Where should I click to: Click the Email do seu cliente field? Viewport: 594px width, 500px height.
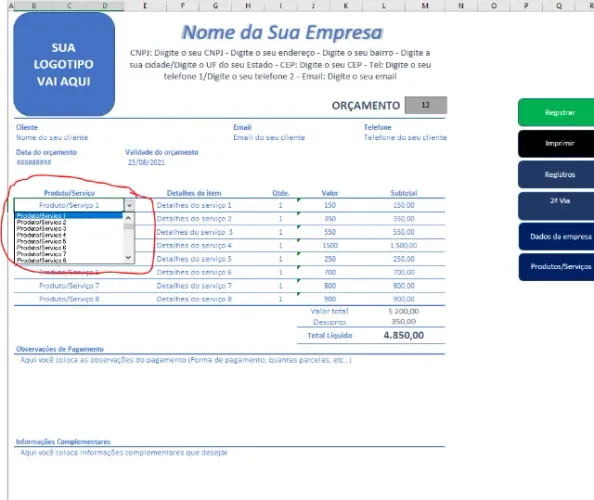pyautogui.click(x=269, y=138)
